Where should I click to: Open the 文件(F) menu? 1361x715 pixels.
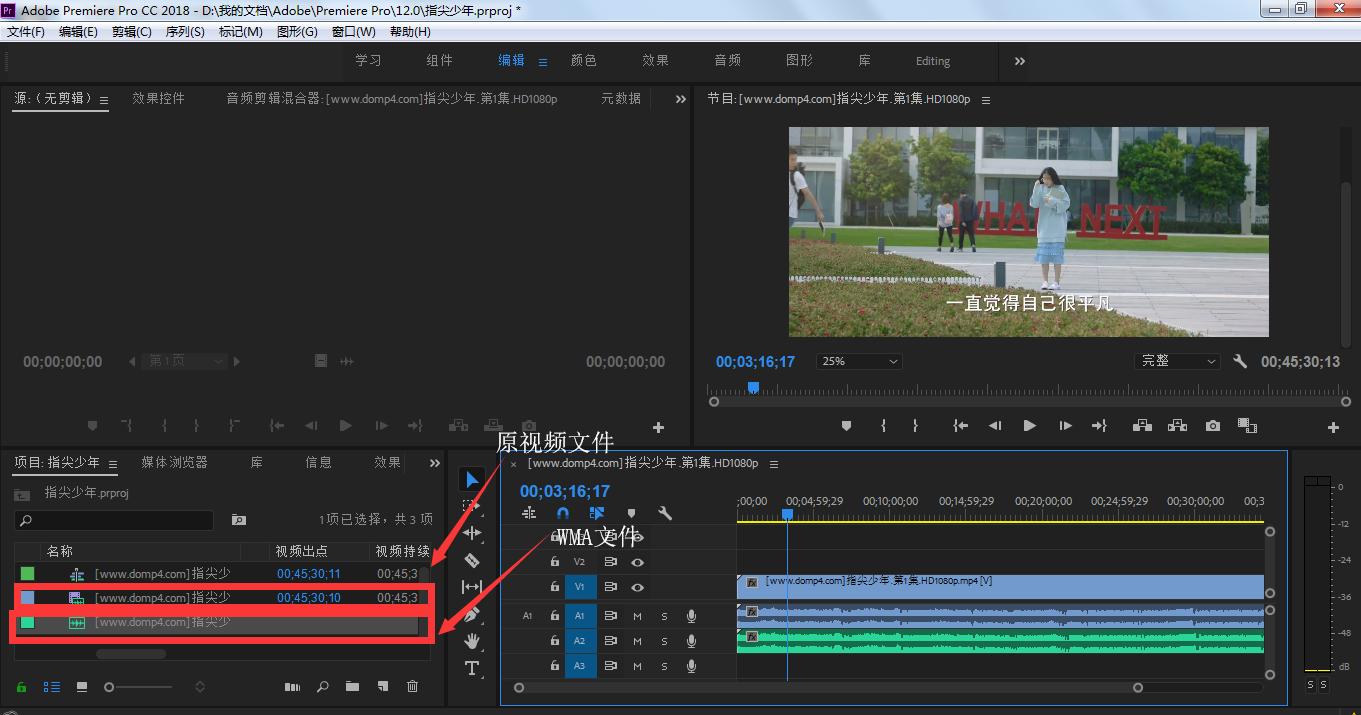click(26, 31)
